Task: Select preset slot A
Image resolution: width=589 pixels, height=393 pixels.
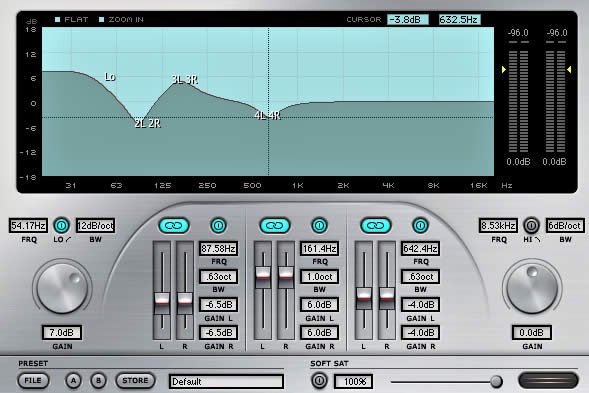Action: tap(73, 381)
